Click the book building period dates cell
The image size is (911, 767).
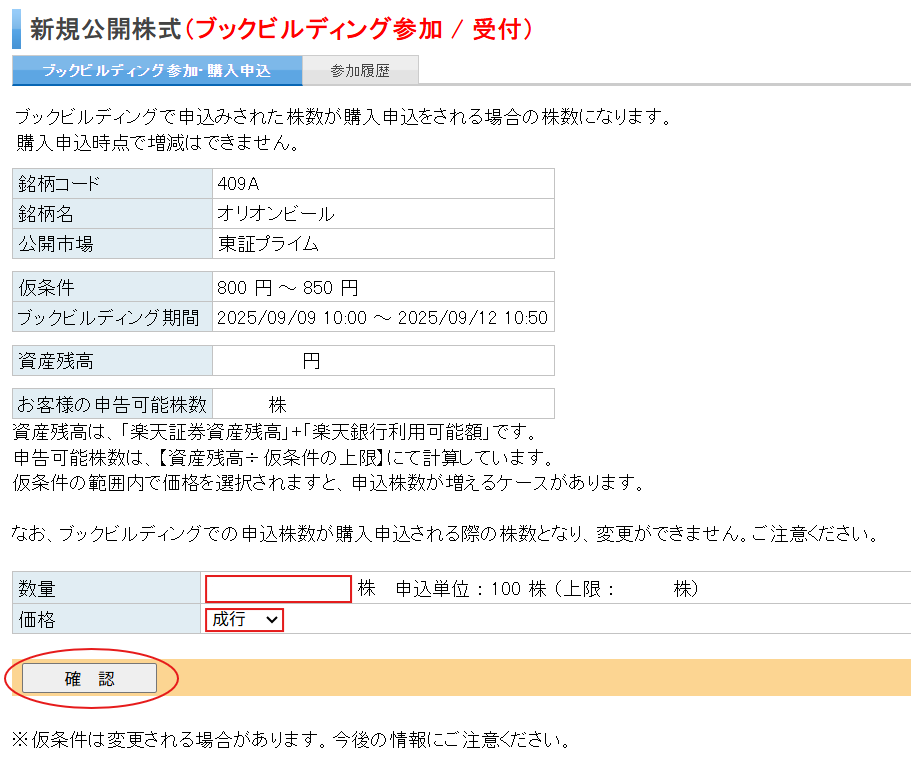(382, 318)
